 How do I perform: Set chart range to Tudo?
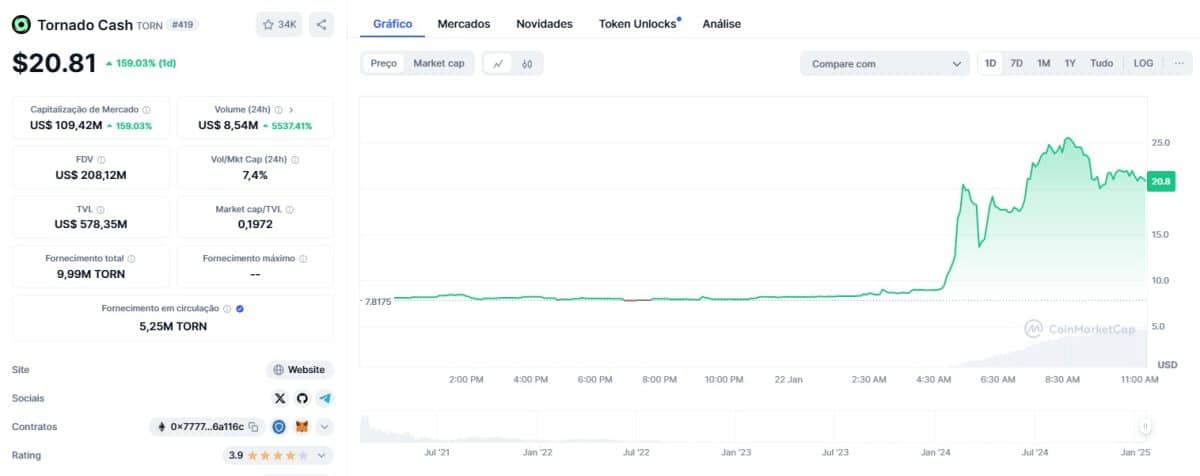[x=1101, y=63]
